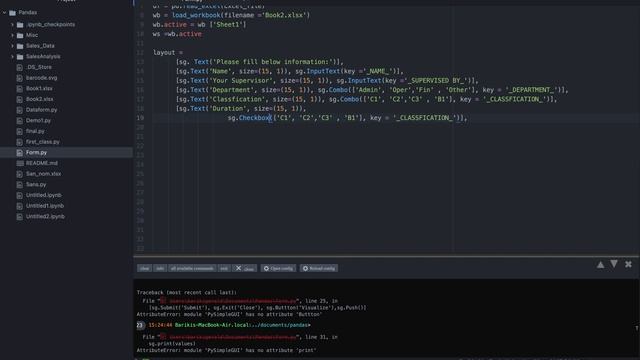This screenshot has width=640, height=360.
Task: Click line number 19 in the gutter
Action: click(x=140, y=118)
